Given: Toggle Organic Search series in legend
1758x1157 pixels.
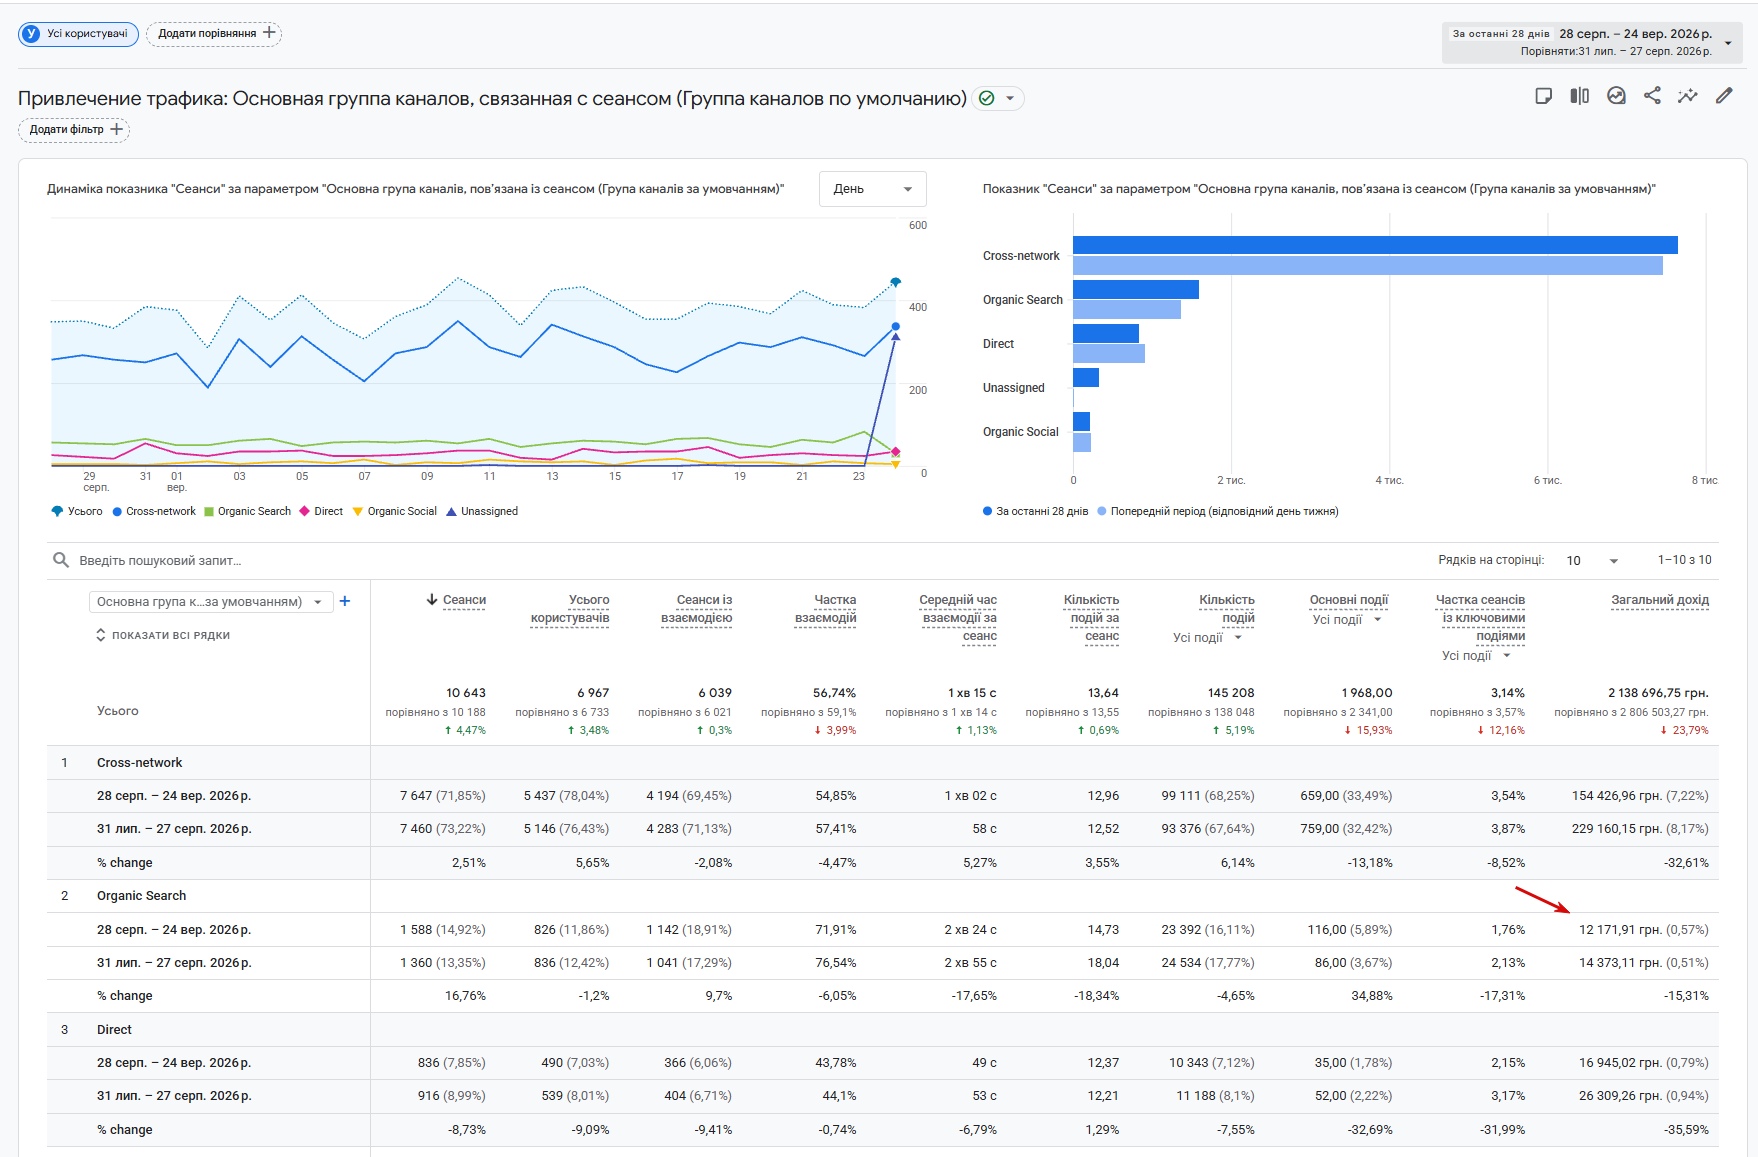Looking at the screenshot, I should tap(247, 511).
